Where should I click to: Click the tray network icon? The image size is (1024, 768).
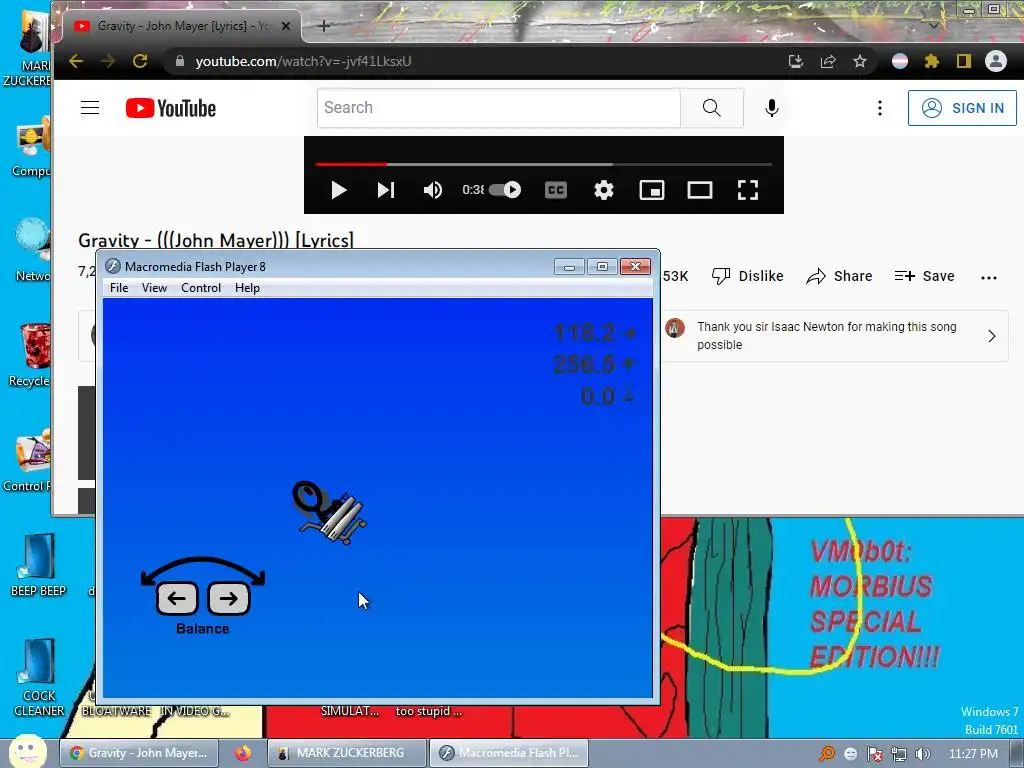click(x=899, y=754)
